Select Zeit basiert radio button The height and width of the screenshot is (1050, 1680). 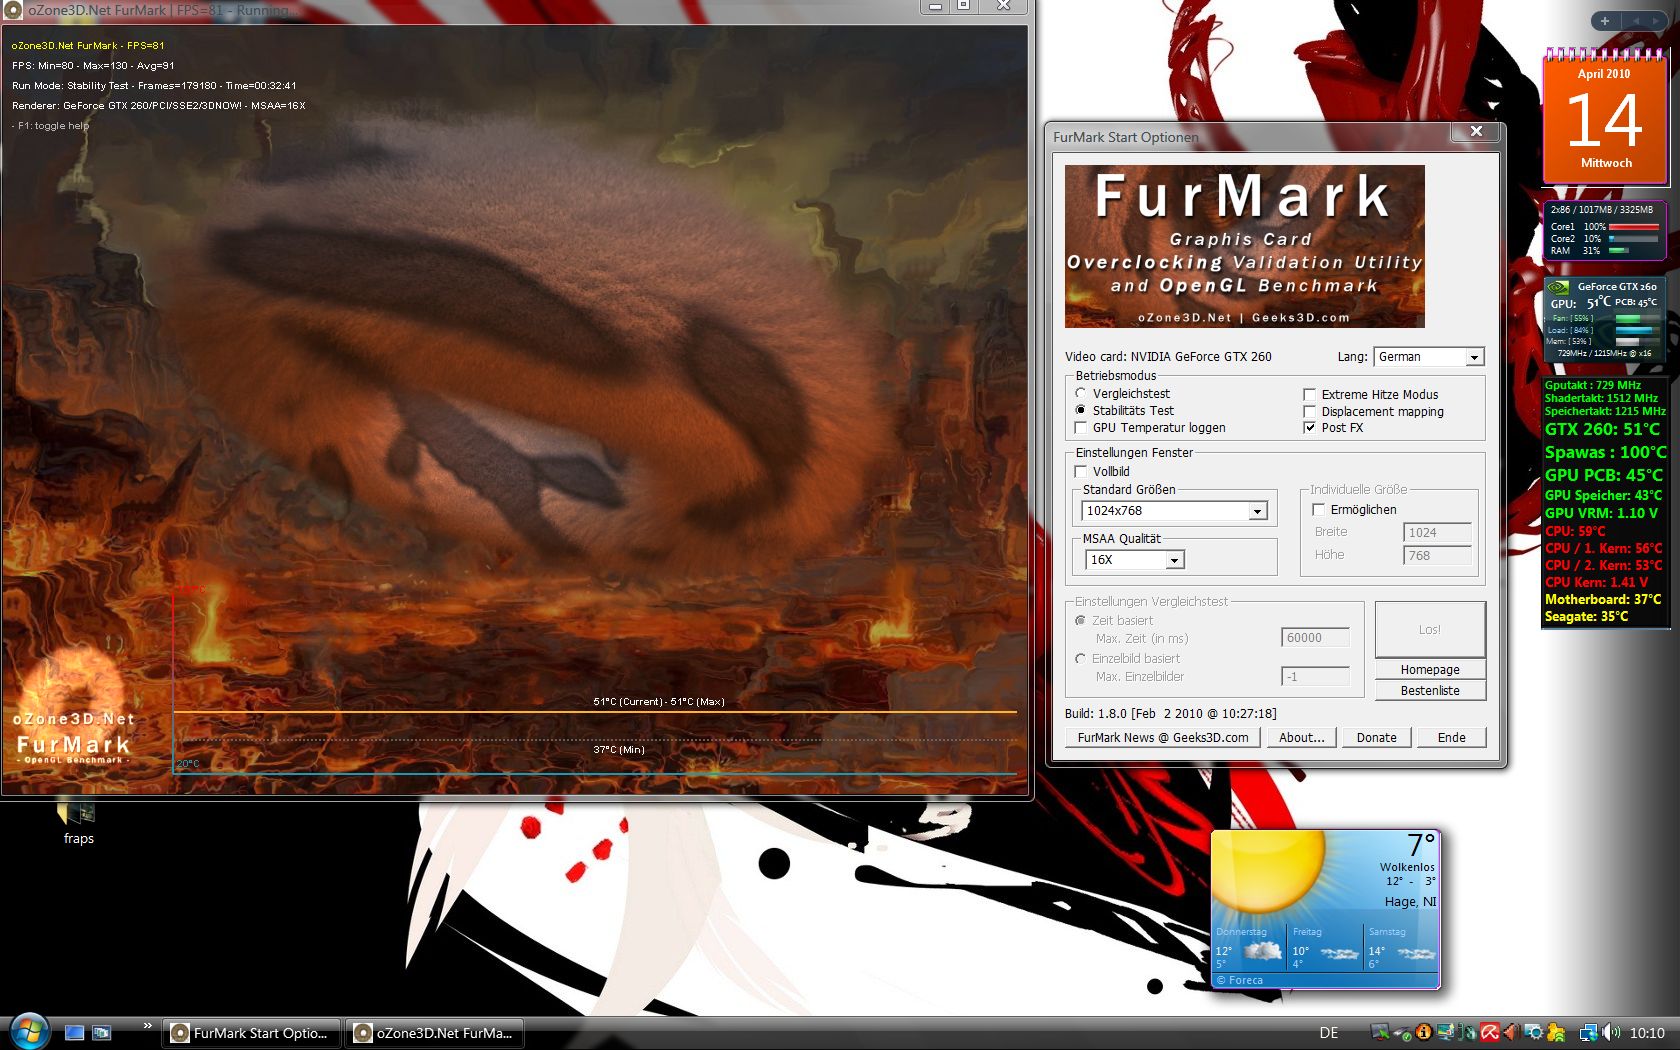(1080, 621)
